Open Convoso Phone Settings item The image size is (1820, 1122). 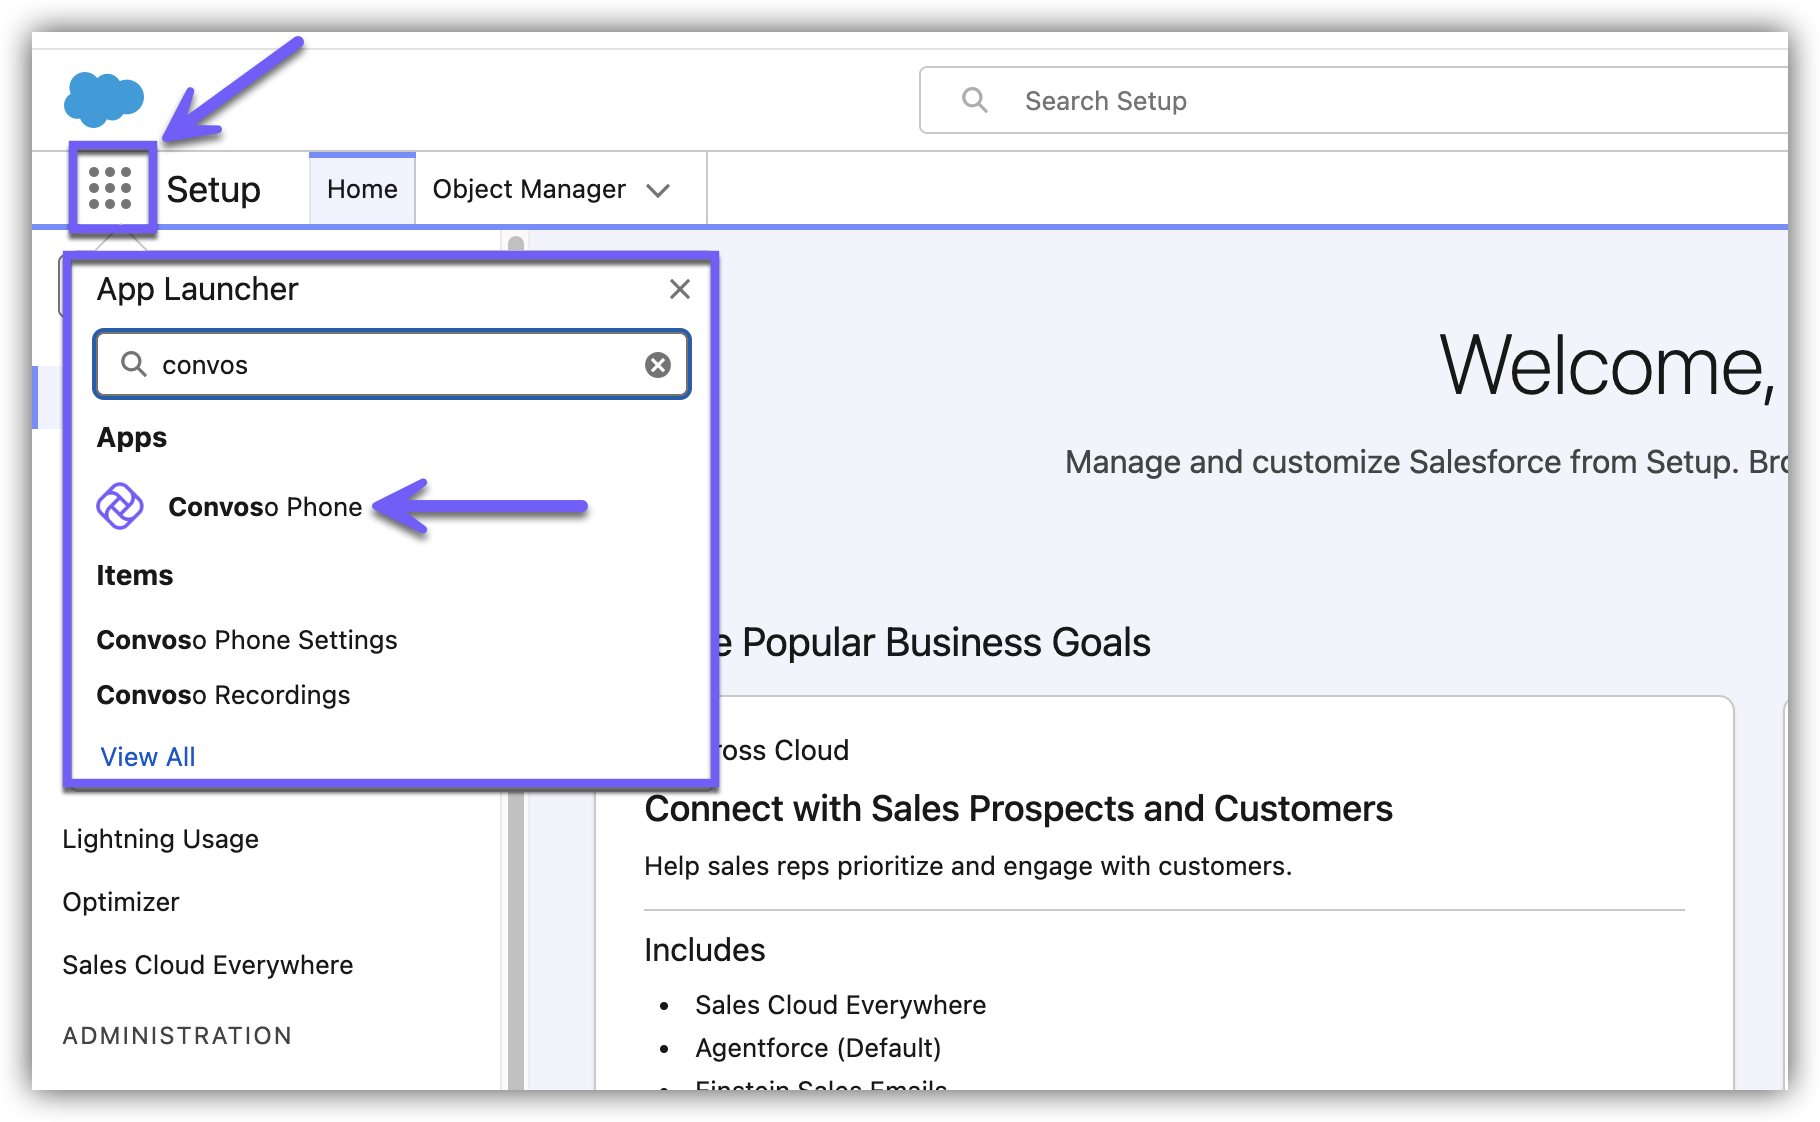click(247, 640)
